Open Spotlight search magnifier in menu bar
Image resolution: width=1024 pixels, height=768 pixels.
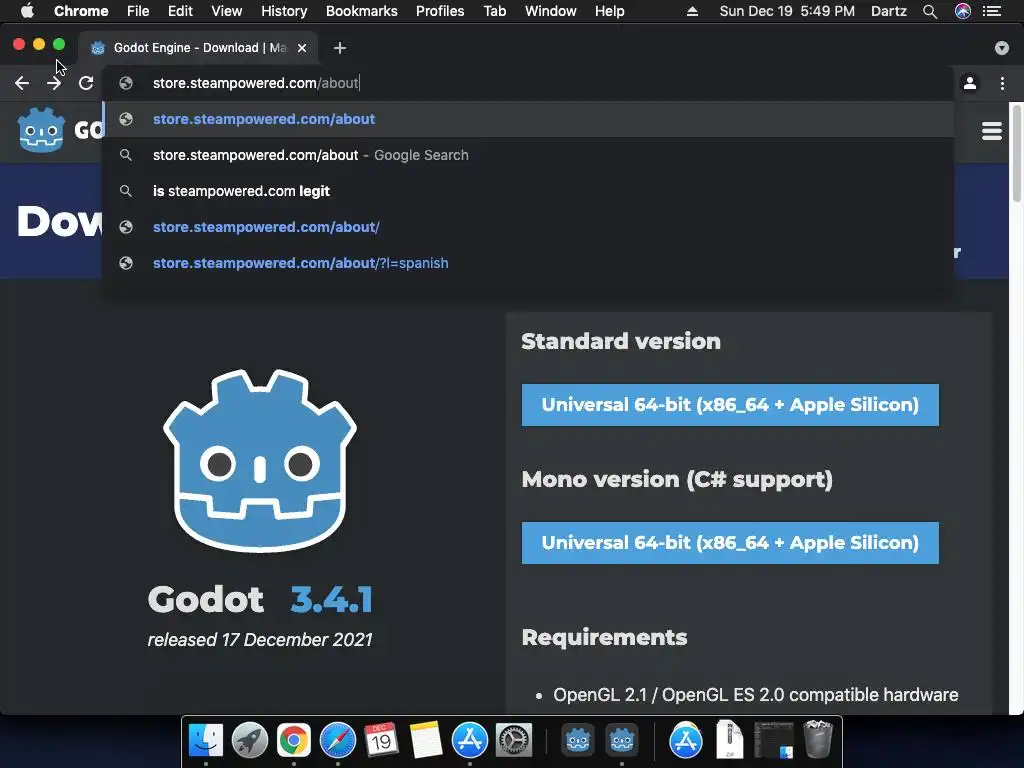pos(930,11)
